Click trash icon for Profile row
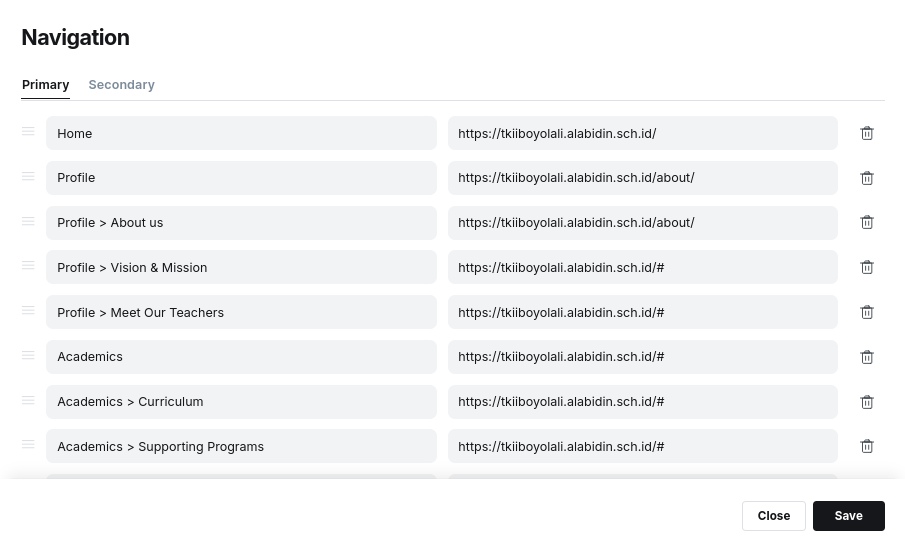 [x=867, y=178]
